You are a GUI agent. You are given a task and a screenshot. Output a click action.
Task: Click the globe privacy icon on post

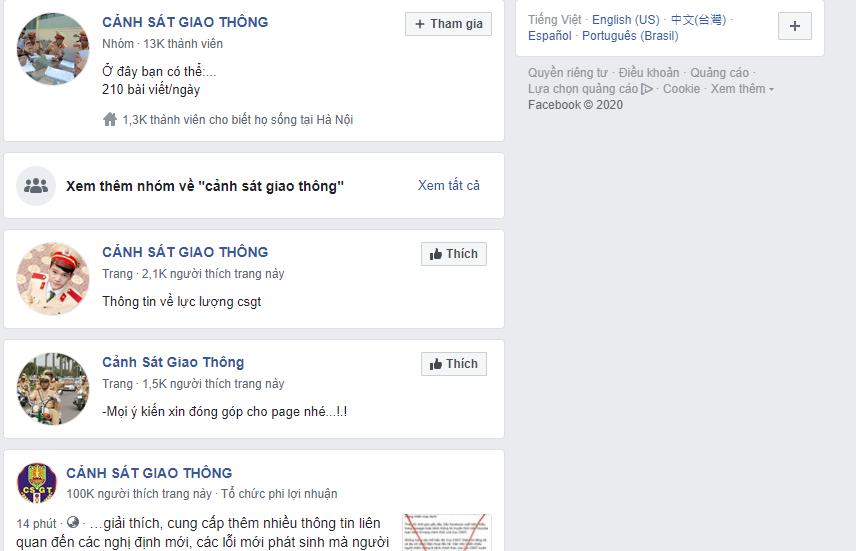tap(73, 523)
